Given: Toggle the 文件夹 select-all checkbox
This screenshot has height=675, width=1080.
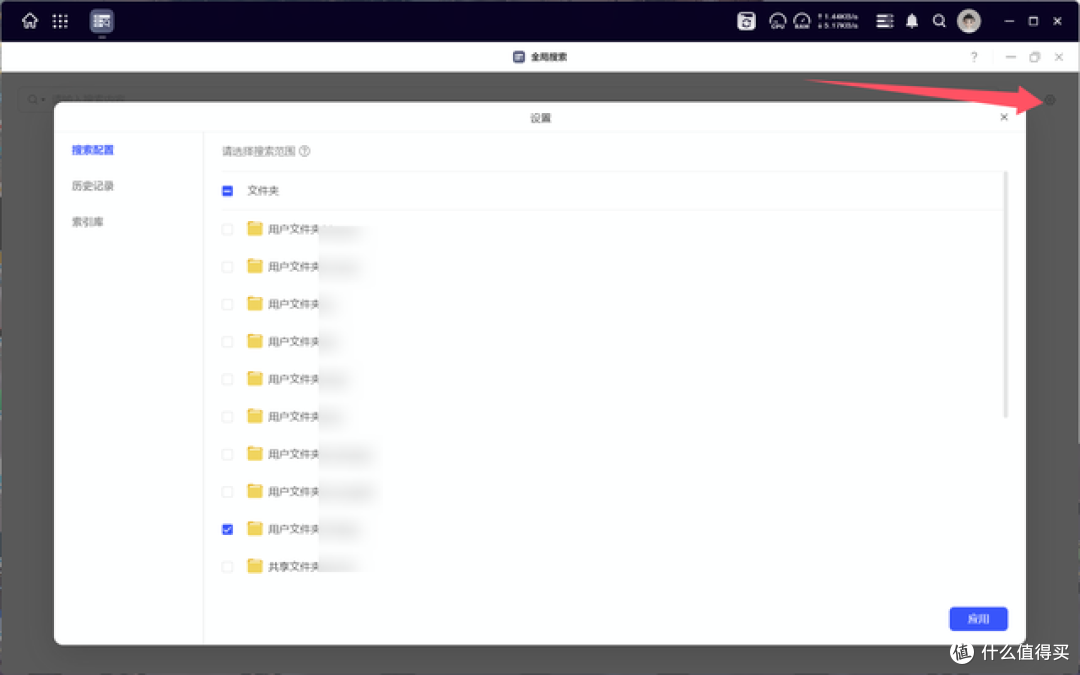Looking at the screenshot, I should click(227, 191).
